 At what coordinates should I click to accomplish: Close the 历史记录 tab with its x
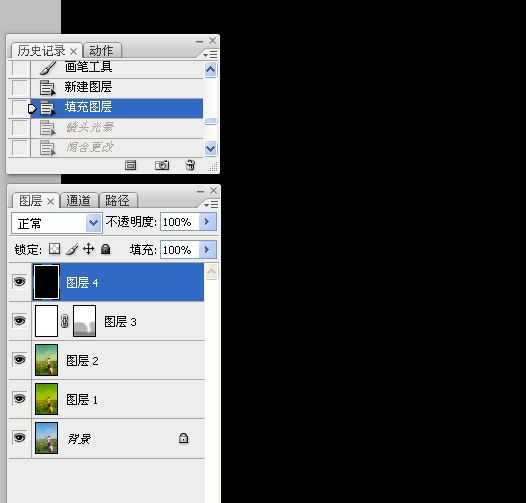pos(74,52)
